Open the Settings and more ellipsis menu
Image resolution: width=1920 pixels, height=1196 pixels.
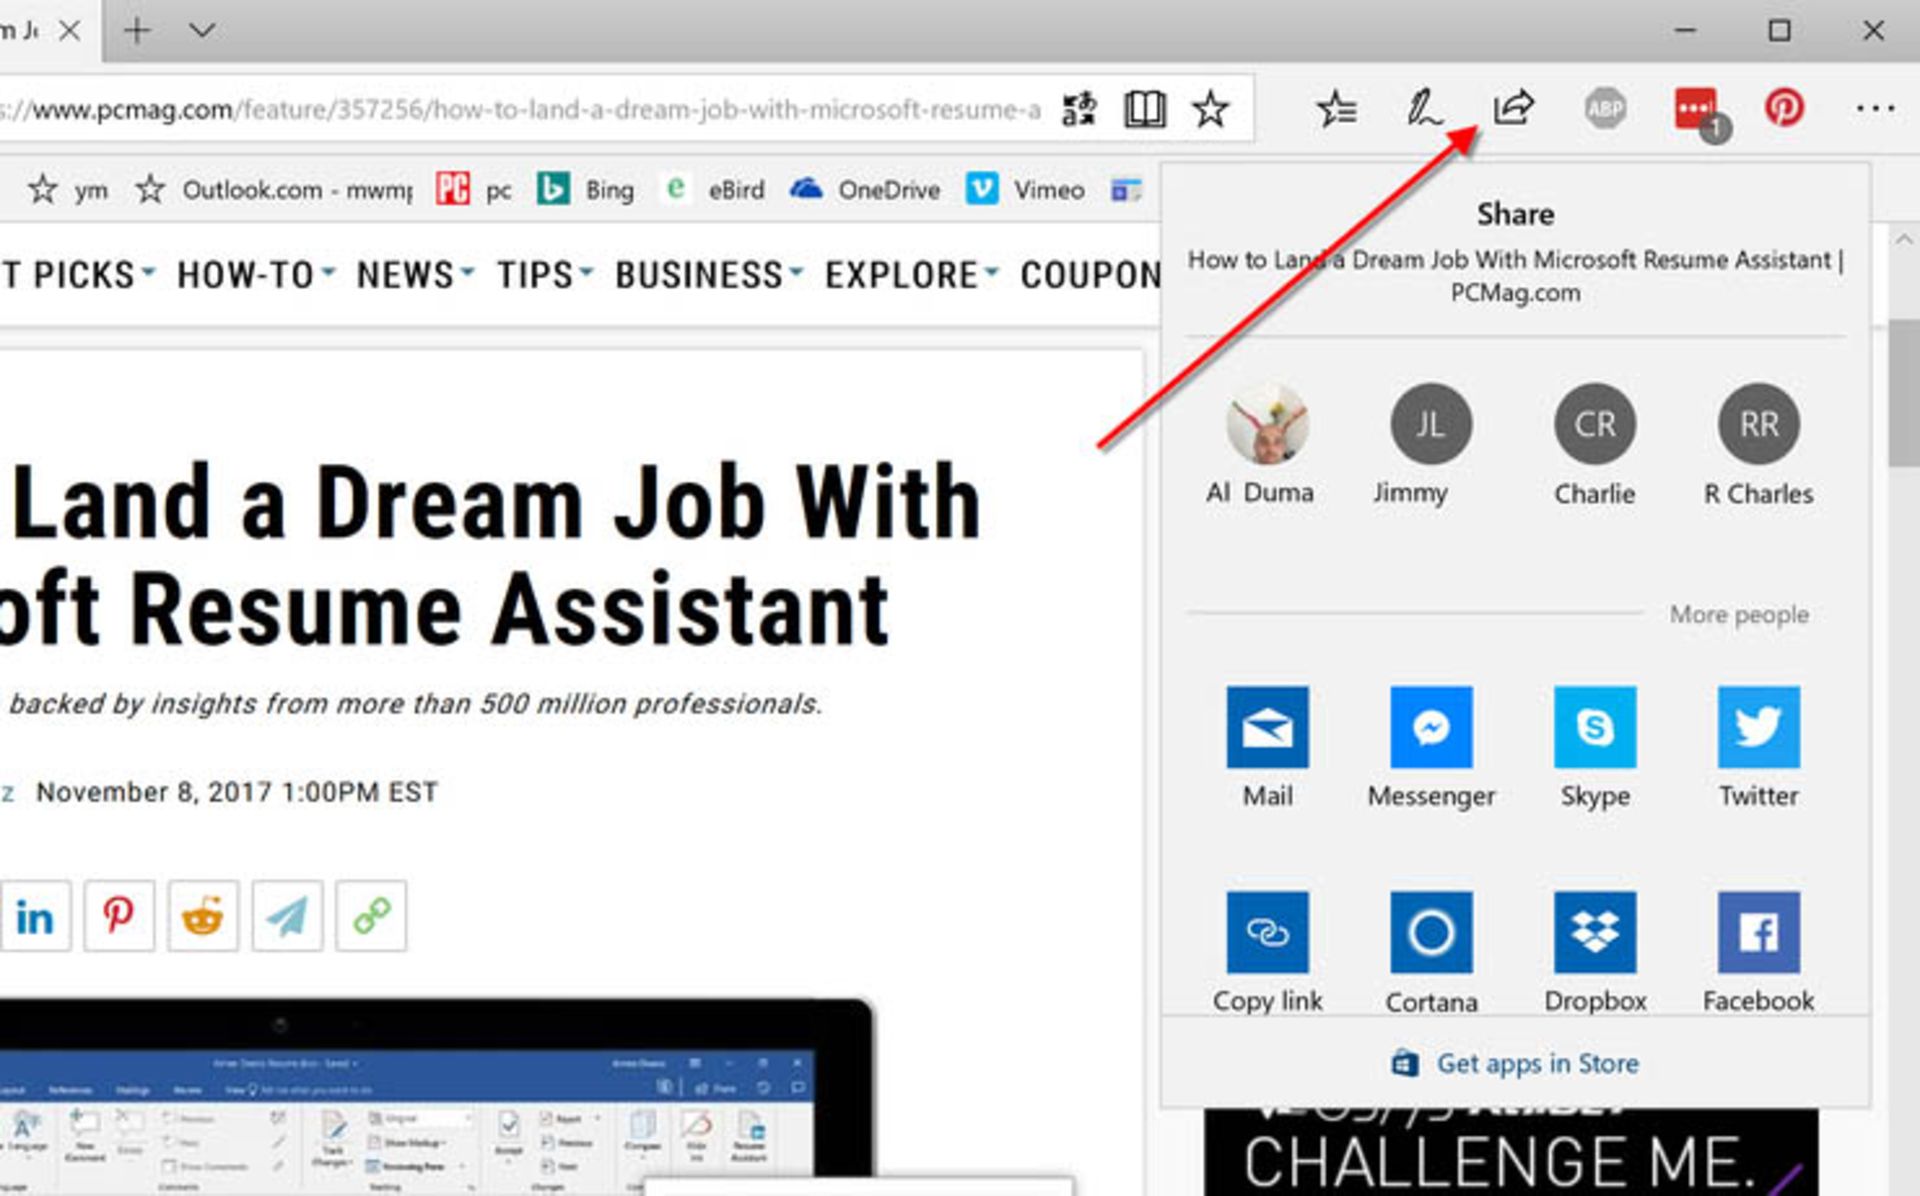tap(1875, 108)
